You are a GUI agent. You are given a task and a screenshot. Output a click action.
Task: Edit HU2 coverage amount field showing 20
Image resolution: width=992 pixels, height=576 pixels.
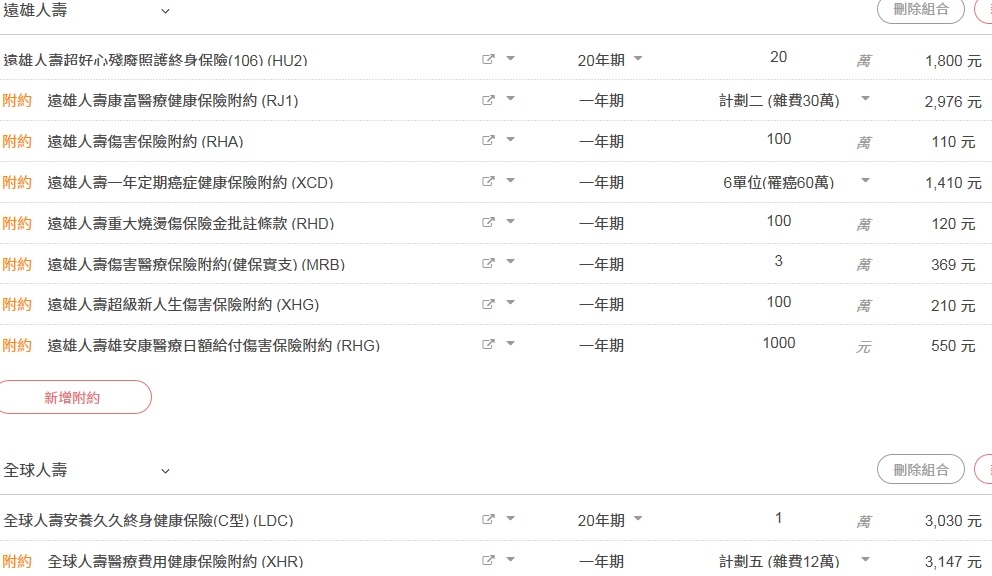(779, 57)
